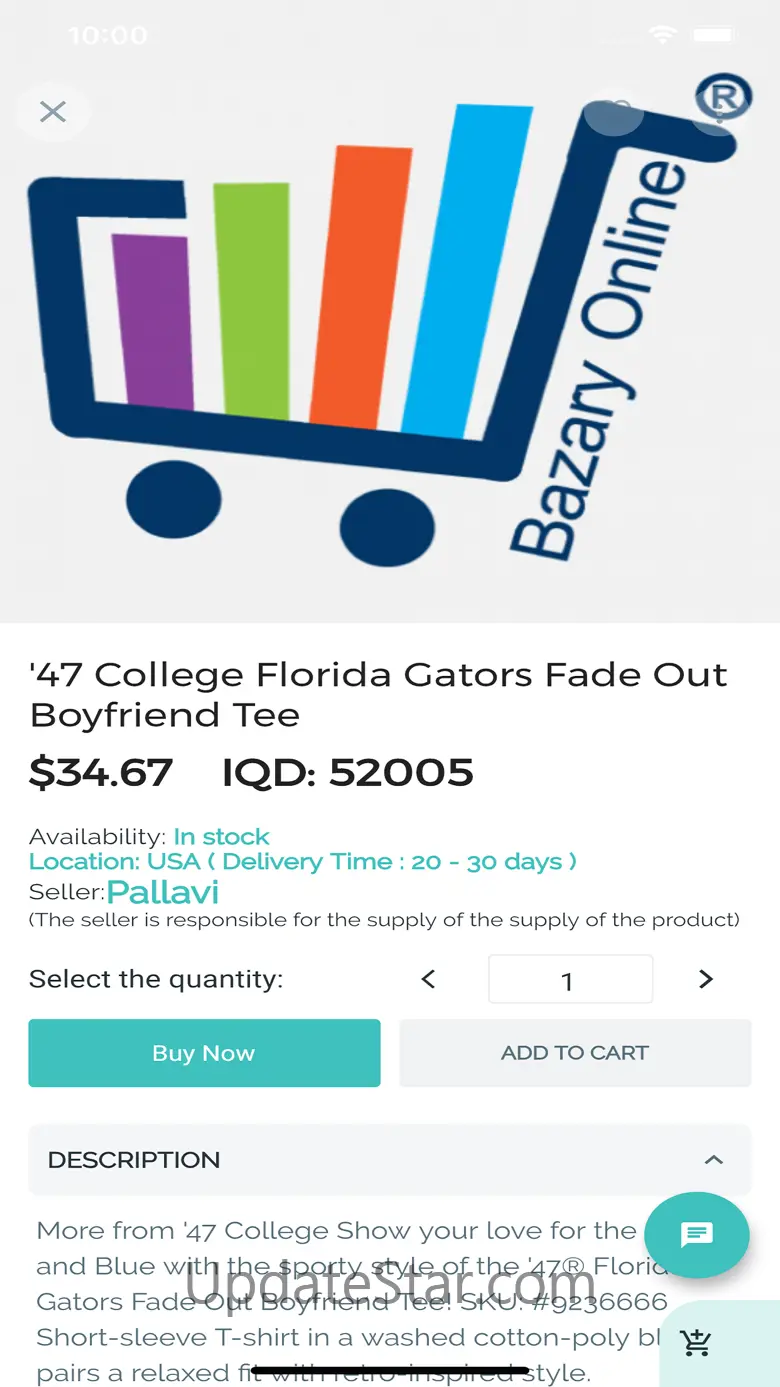The image size is (780, 1387).
Task: Tap the Wi-Fi status icon
Action: [662, 35]
